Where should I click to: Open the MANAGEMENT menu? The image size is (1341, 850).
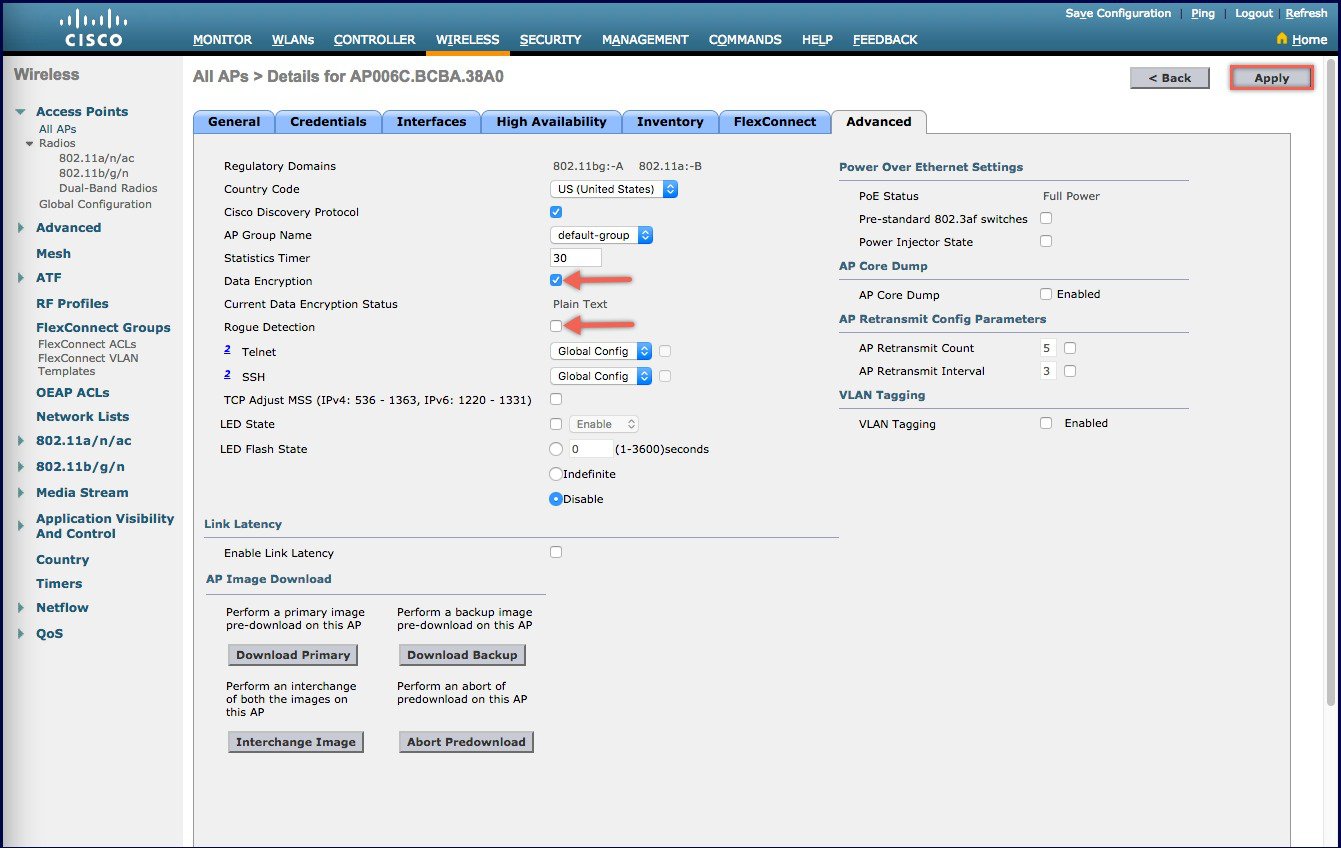(x=645, y=40)
